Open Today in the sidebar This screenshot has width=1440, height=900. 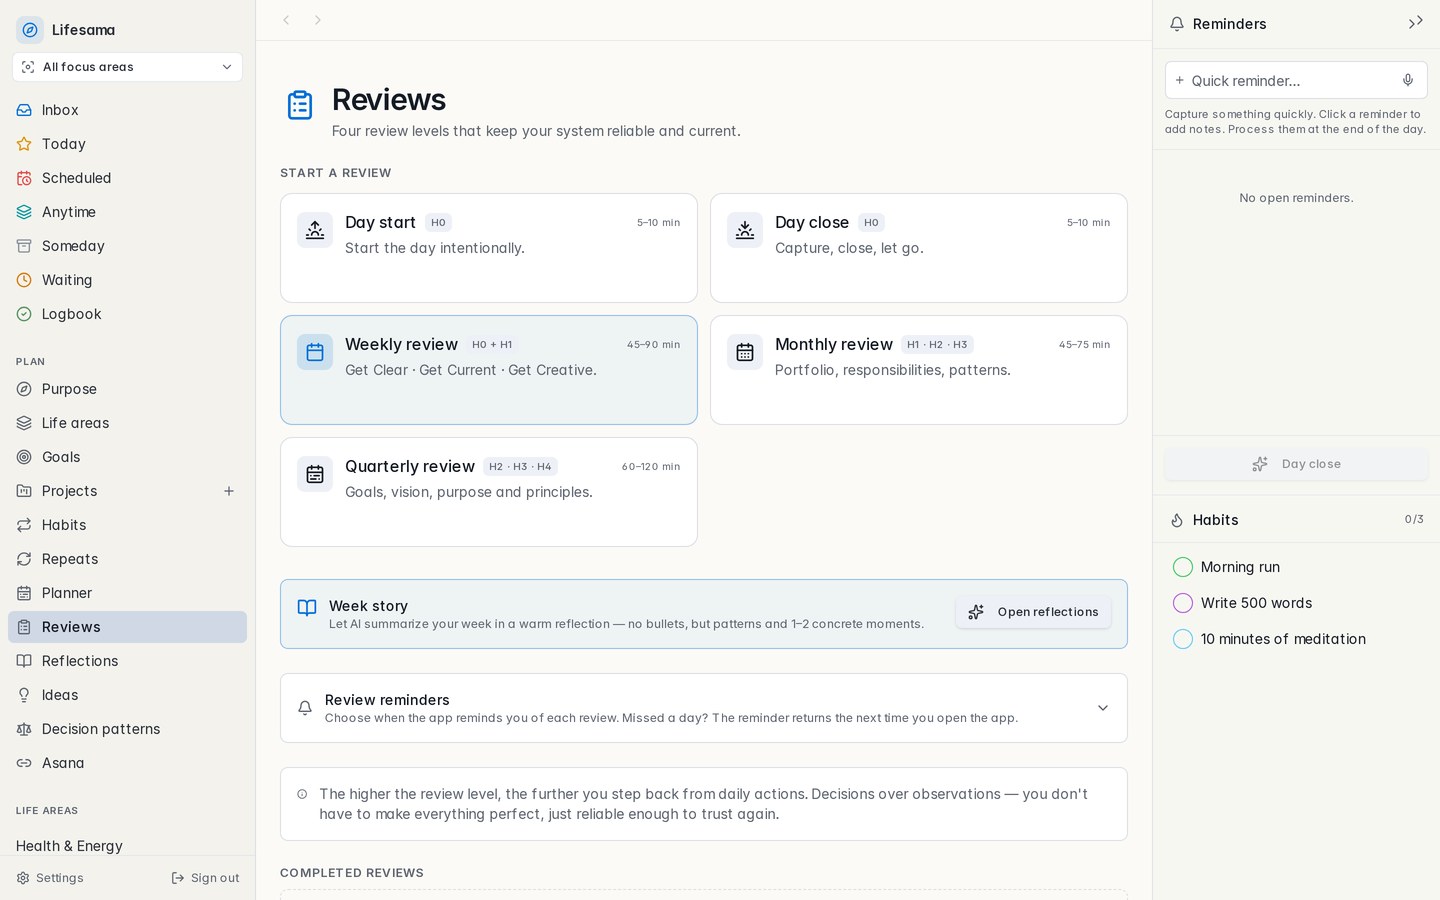(127, 144)
